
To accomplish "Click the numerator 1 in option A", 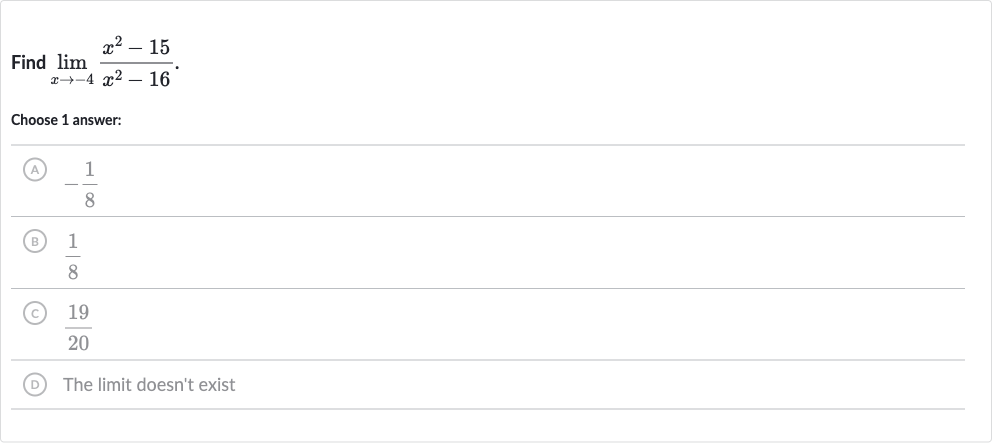I will [x=90, y=170].
